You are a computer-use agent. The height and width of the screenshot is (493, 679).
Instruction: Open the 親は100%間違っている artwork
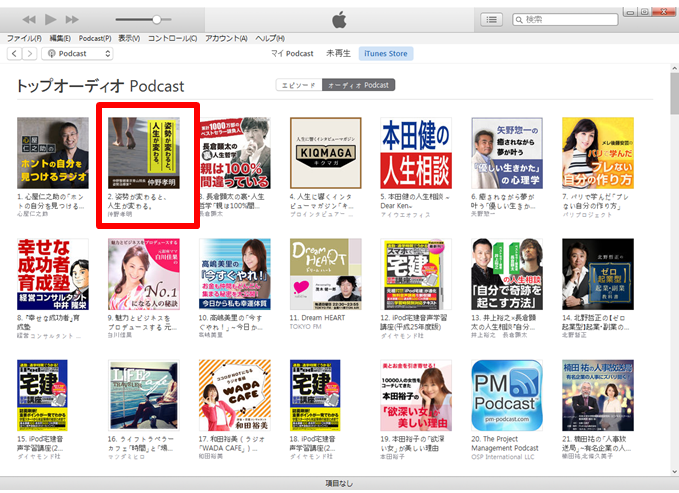point(235,153)
